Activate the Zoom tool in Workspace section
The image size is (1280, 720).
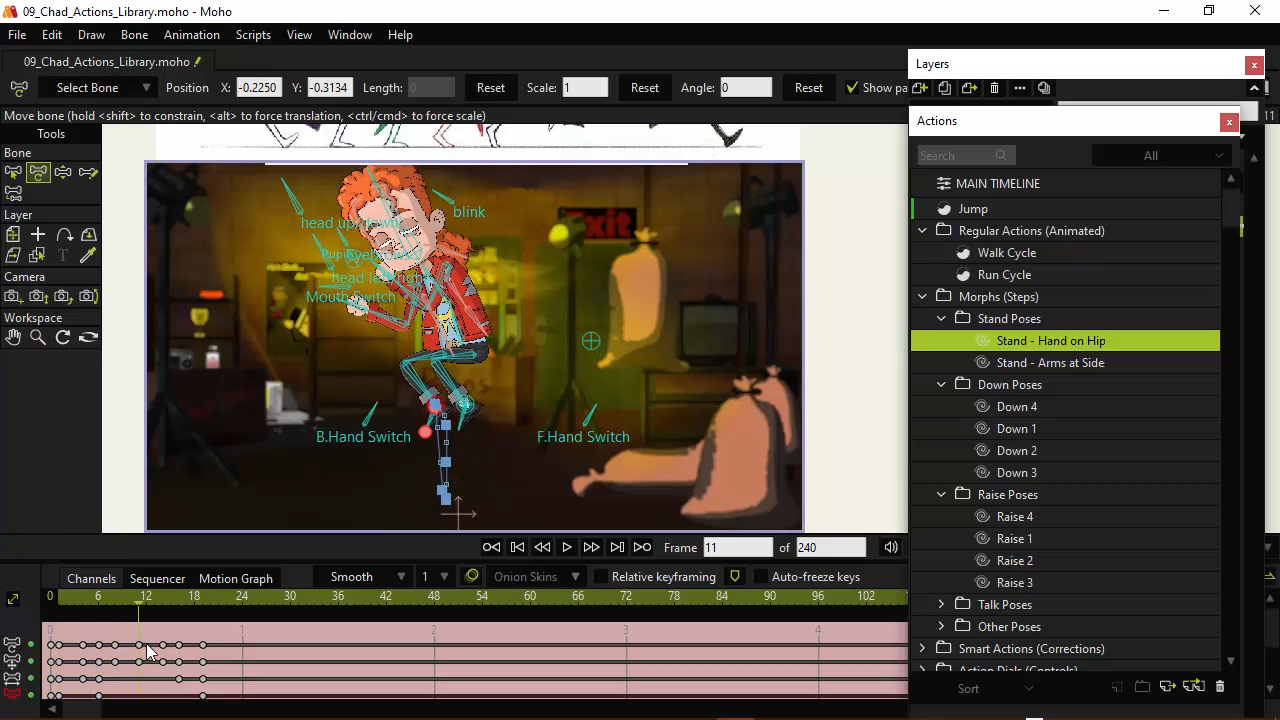pos(38,337)
